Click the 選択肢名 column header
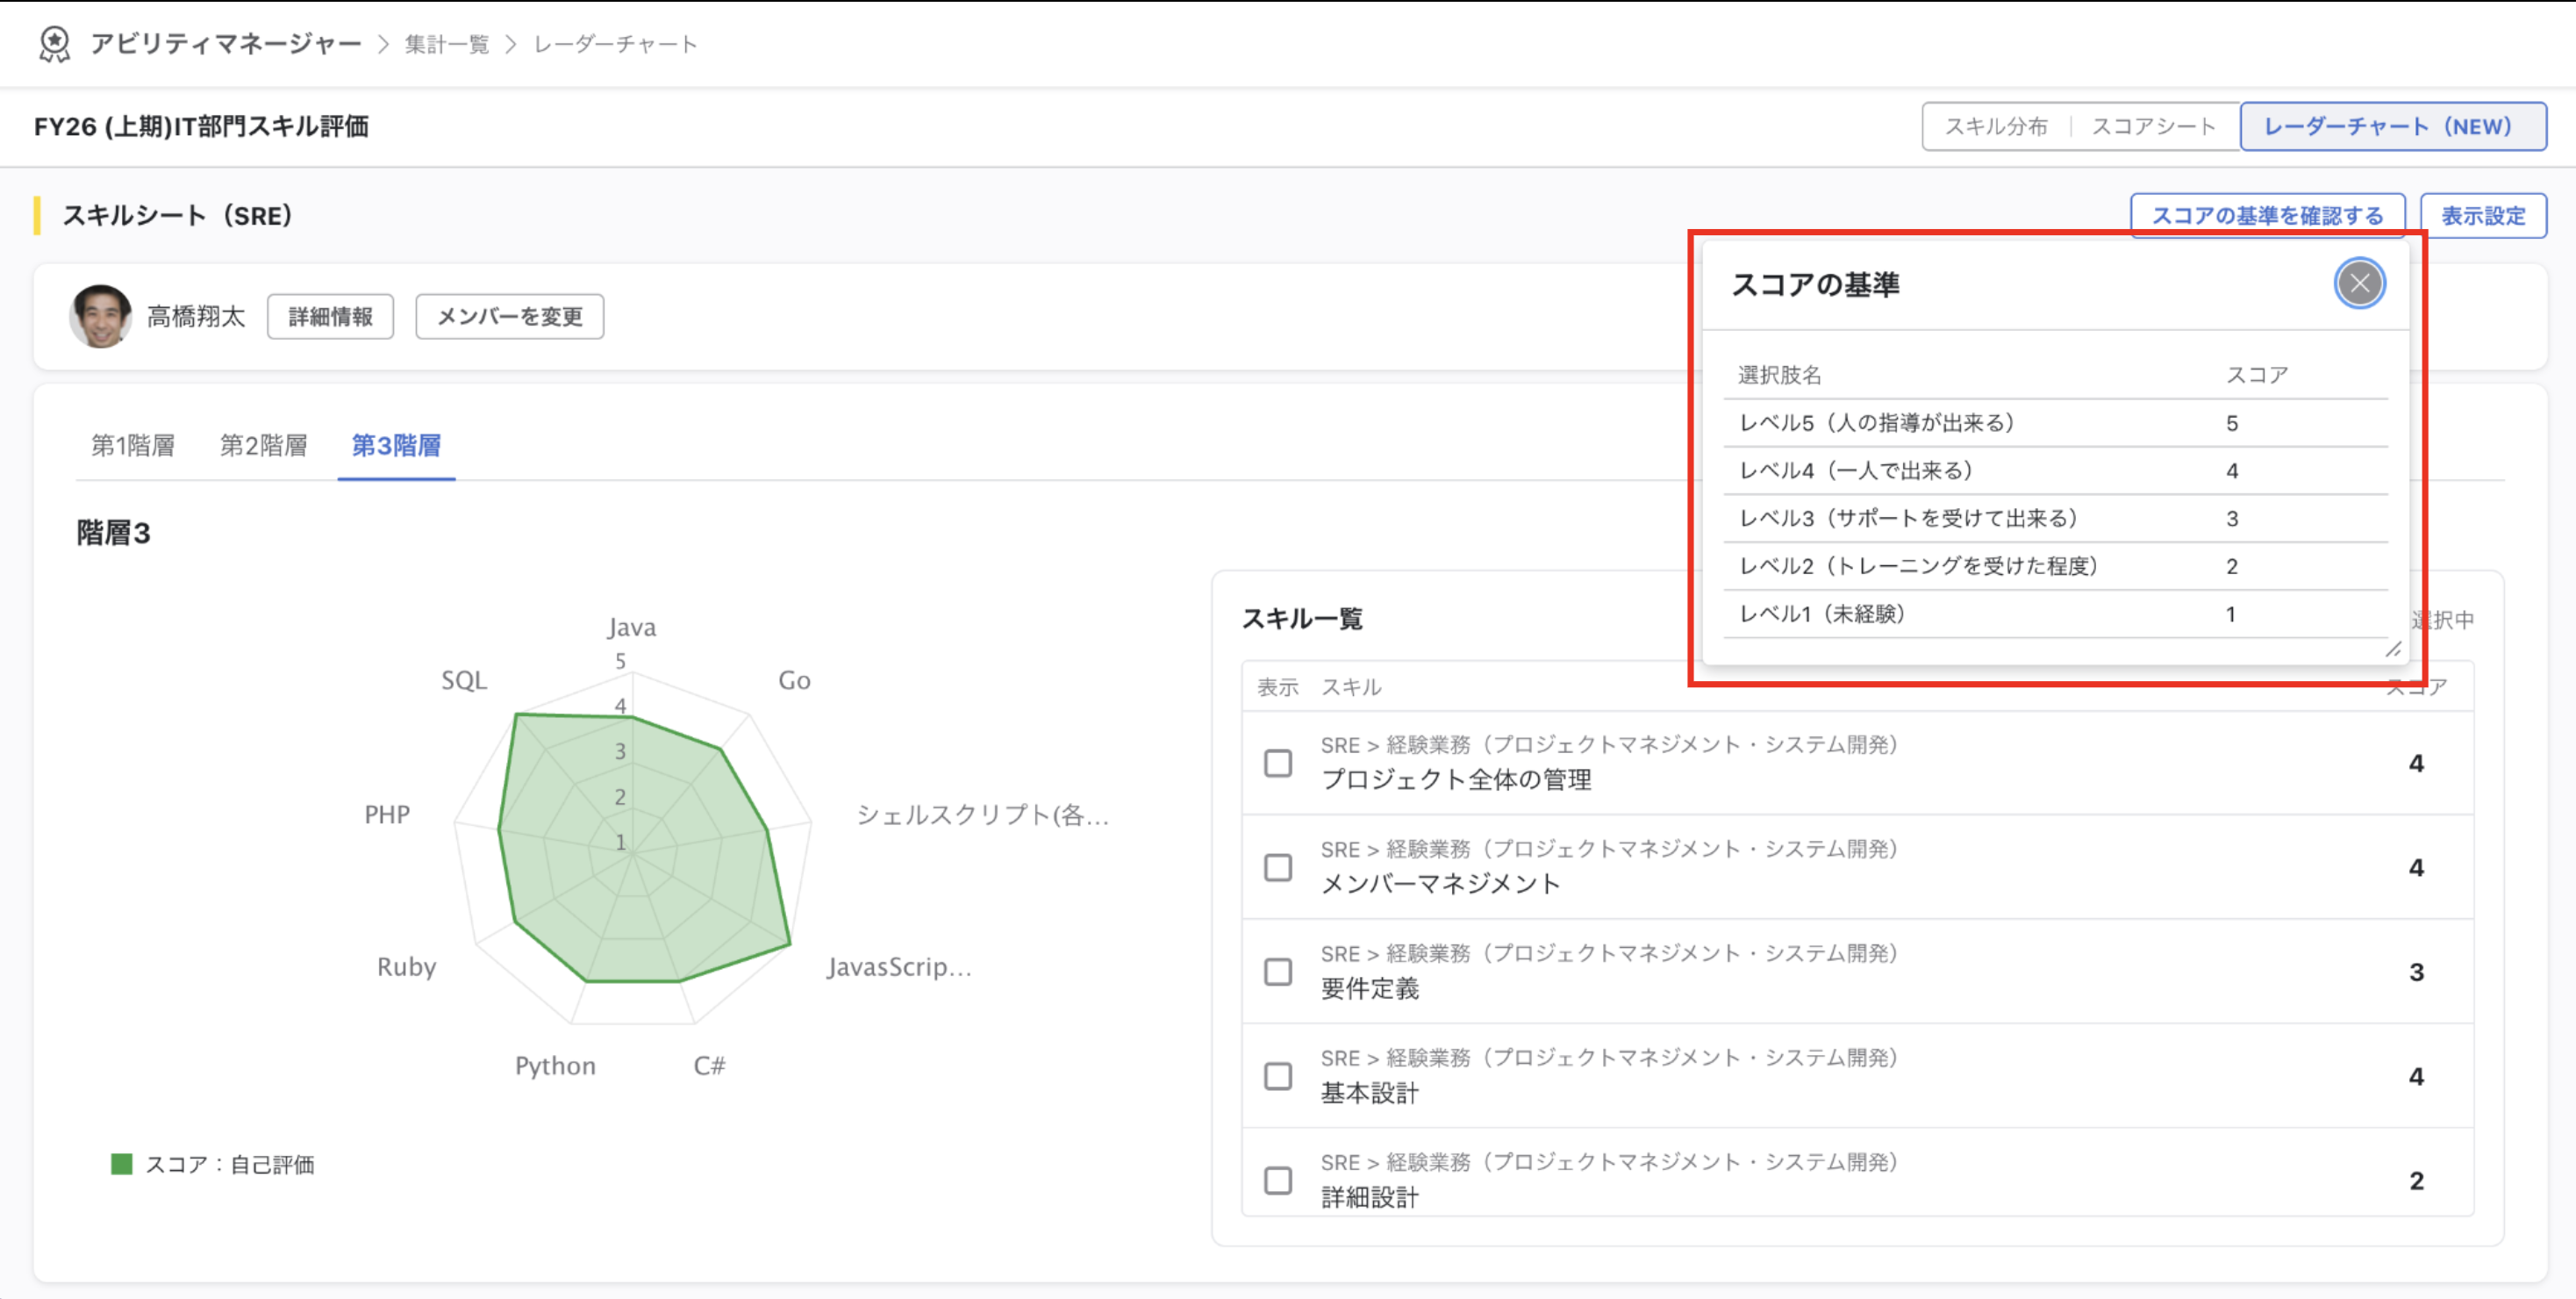2576x1299 pixels. pos(1780,375)
